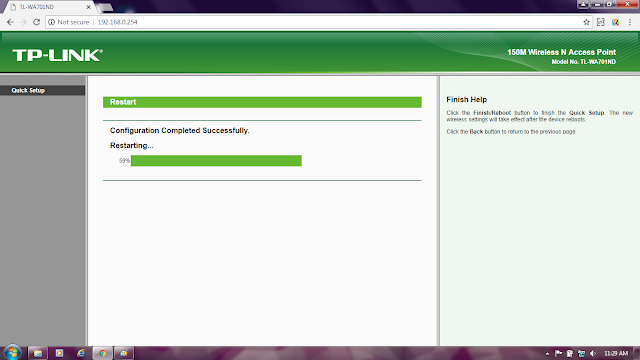Click 'Configuration Completed Successfully.' text

pos(180,131)
